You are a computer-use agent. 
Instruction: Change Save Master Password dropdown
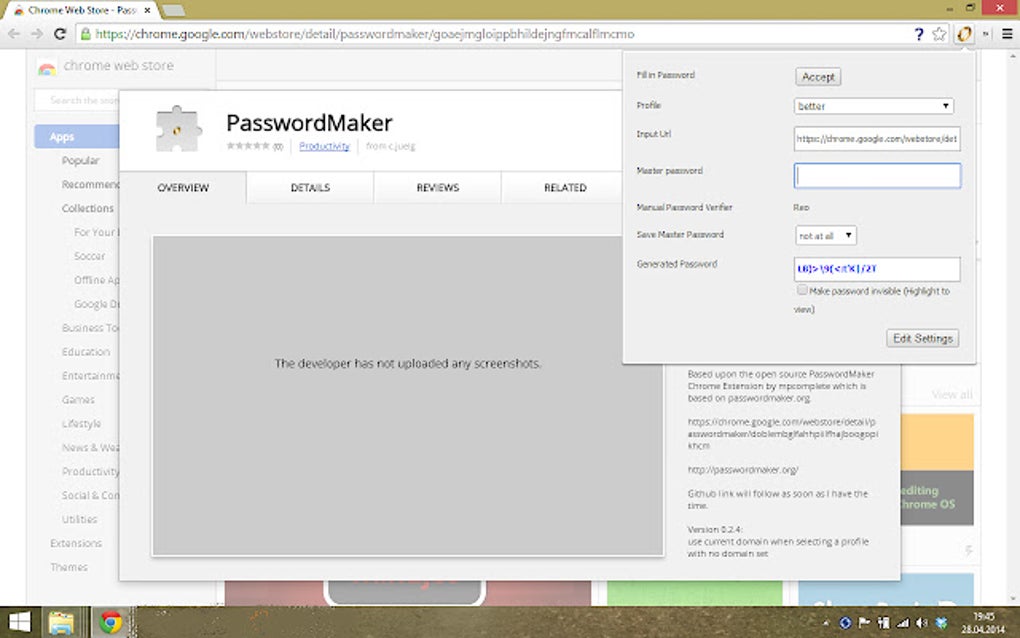click(825, 235)
